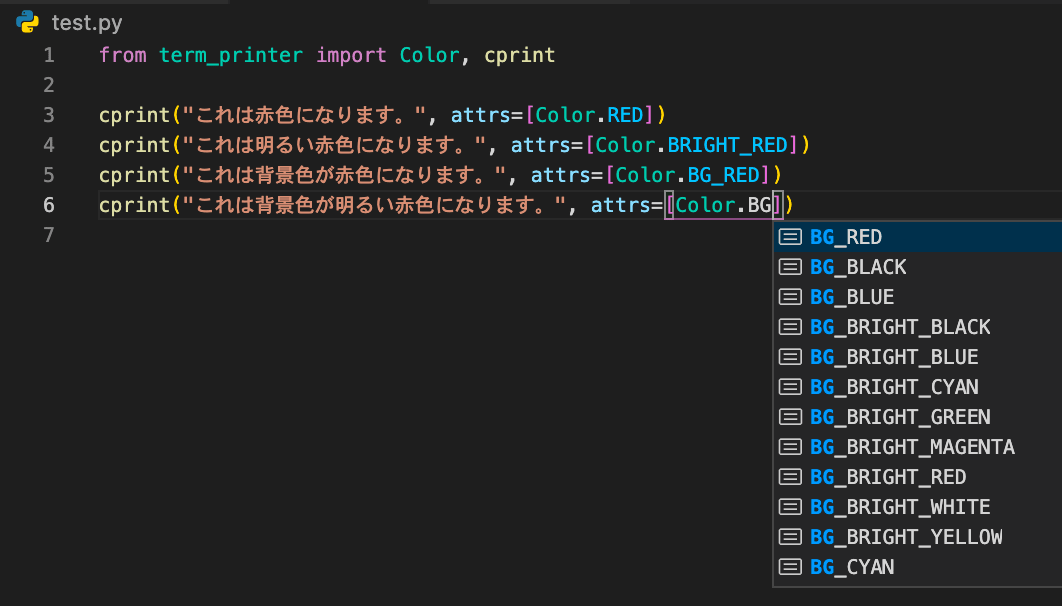Click line number 7 in the gutter
This screenshot has width=1062, height=606.
[x=49, y=235]
